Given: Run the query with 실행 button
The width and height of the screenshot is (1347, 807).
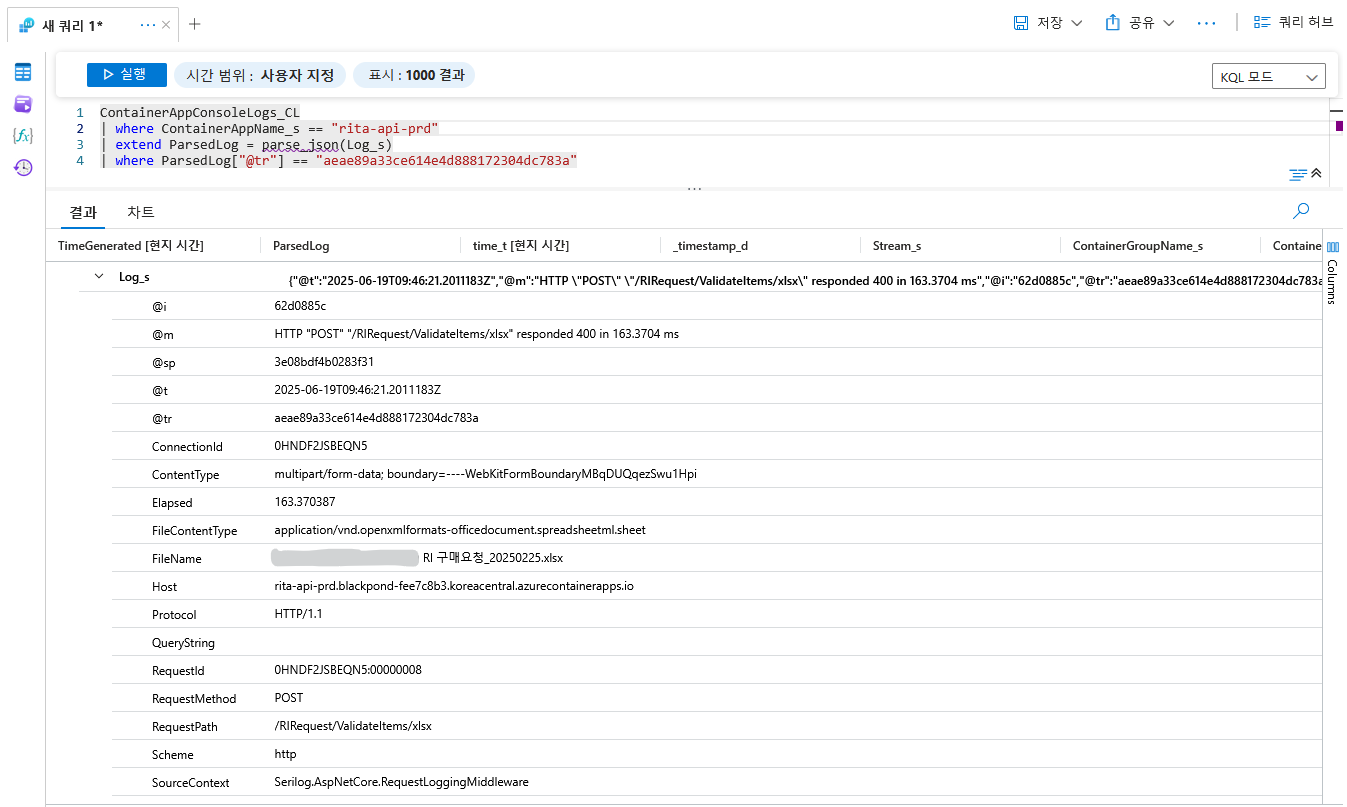Looking at the screenshot, I should (x=126, y=75).
